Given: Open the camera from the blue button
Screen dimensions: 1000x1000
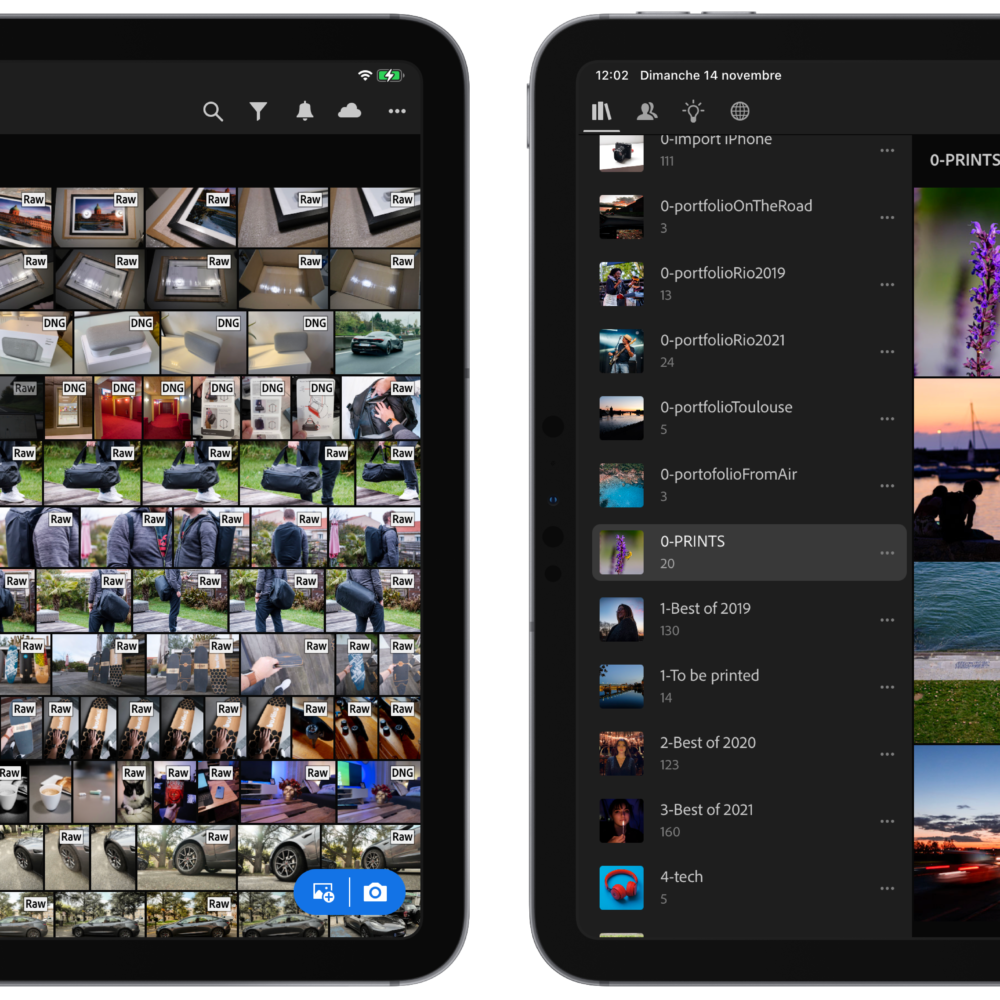Looking at the screenshot, I should pyautogui.click(x=375, y=892).
